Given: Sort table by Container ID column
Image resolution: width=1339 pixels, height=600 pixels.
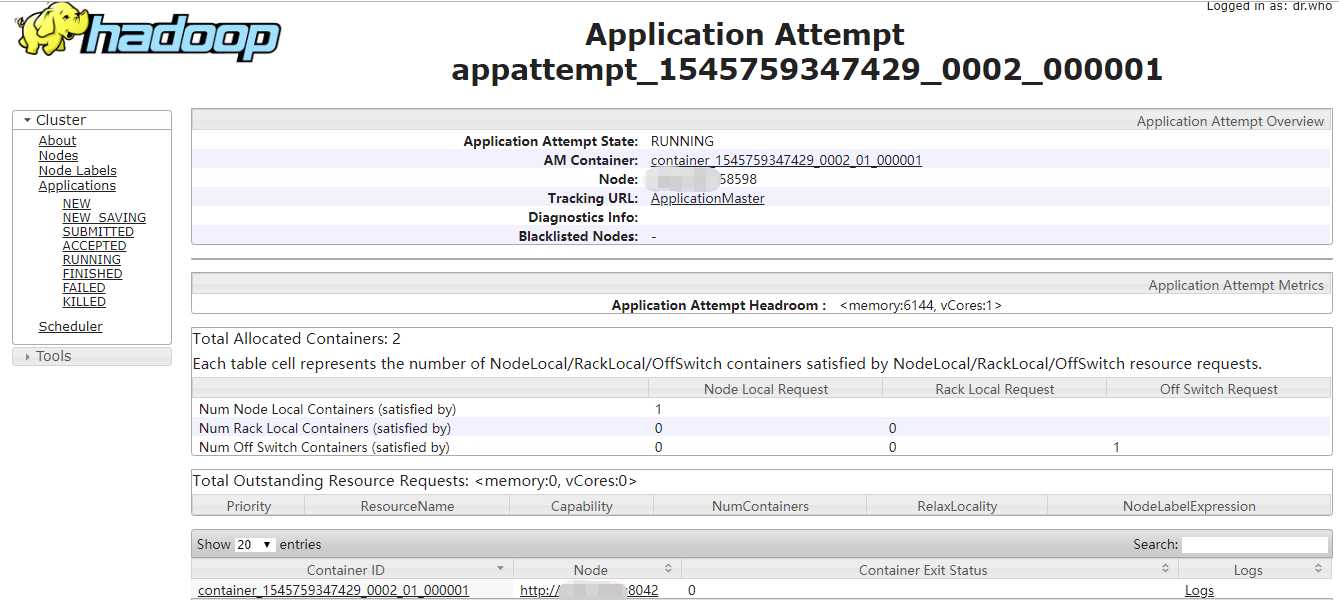Looking at the screenshot, I should (x=352, y=569).
